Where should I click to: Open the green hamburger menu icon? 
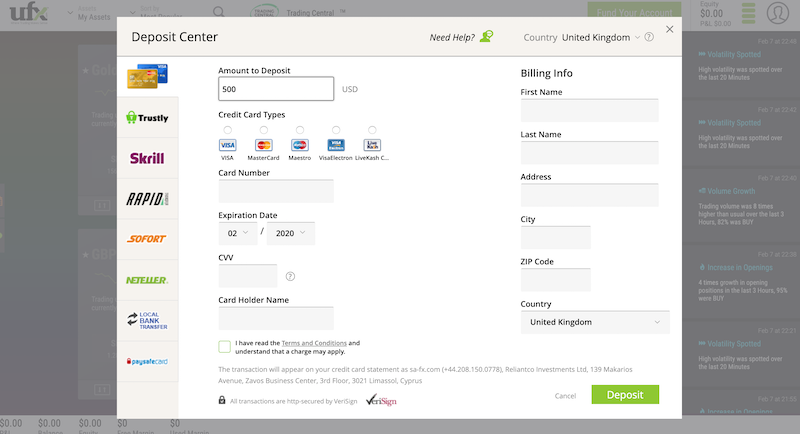(x=748, y=13)
